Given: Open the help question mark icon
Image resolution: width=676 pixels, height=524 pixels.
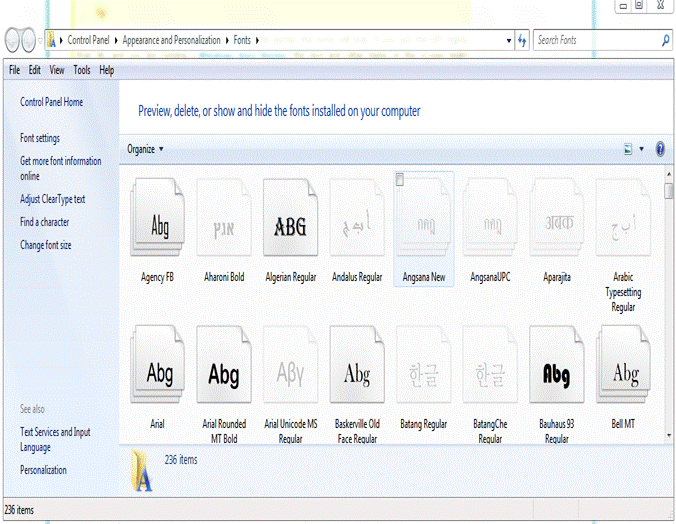Looking at the screenshot, I should [x=660, y=149].
